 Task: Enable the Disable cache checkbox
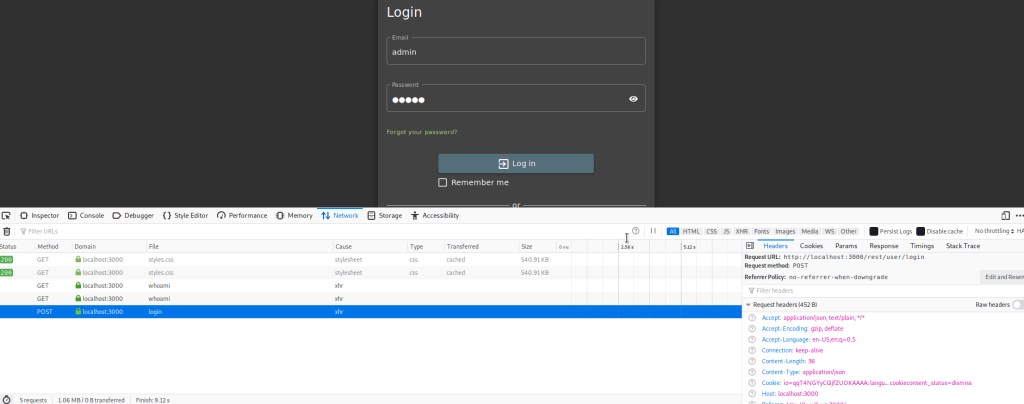point(920,231)
